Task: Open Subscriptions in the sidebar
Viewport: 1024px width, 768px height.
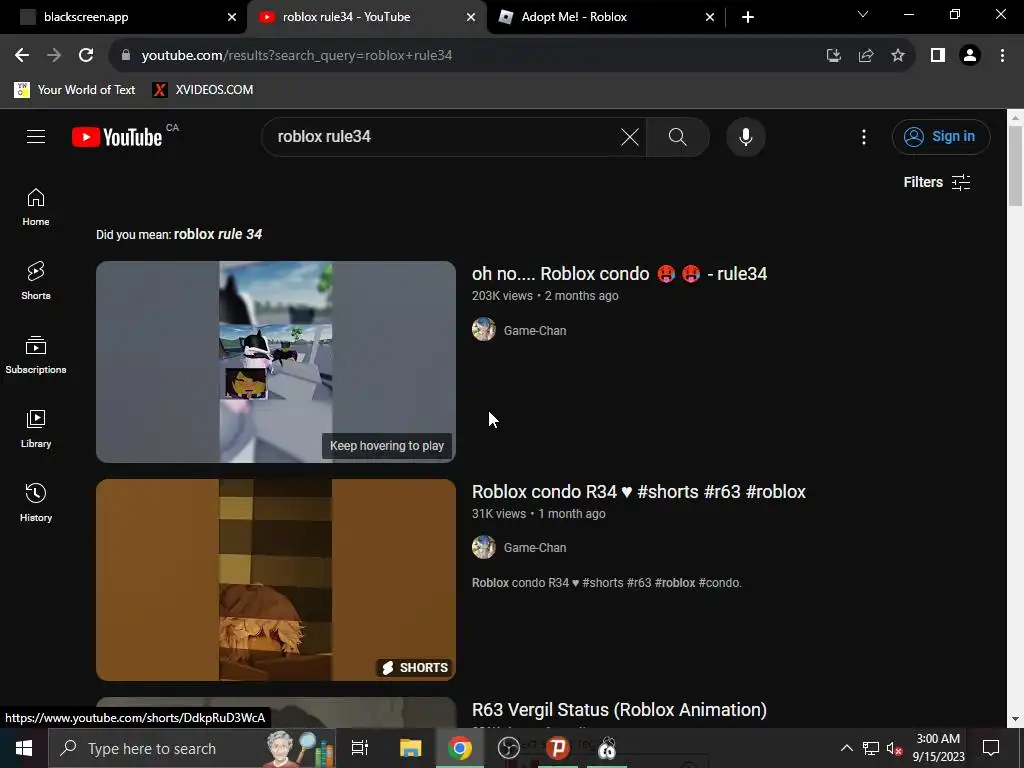Action: pyautogui.click(x=36, y=355)
